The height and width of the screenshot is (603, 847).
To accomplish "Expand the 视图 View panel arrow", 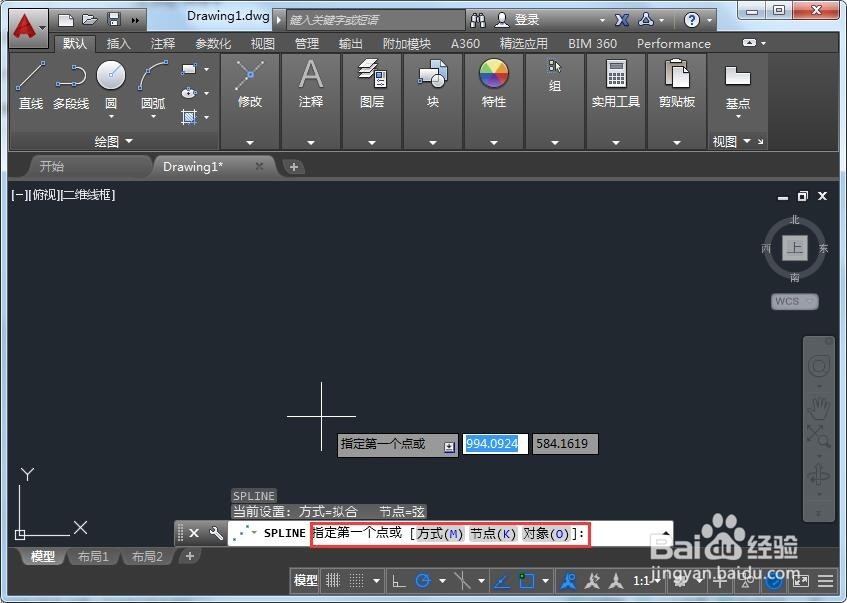I will (x=747, y=141).
